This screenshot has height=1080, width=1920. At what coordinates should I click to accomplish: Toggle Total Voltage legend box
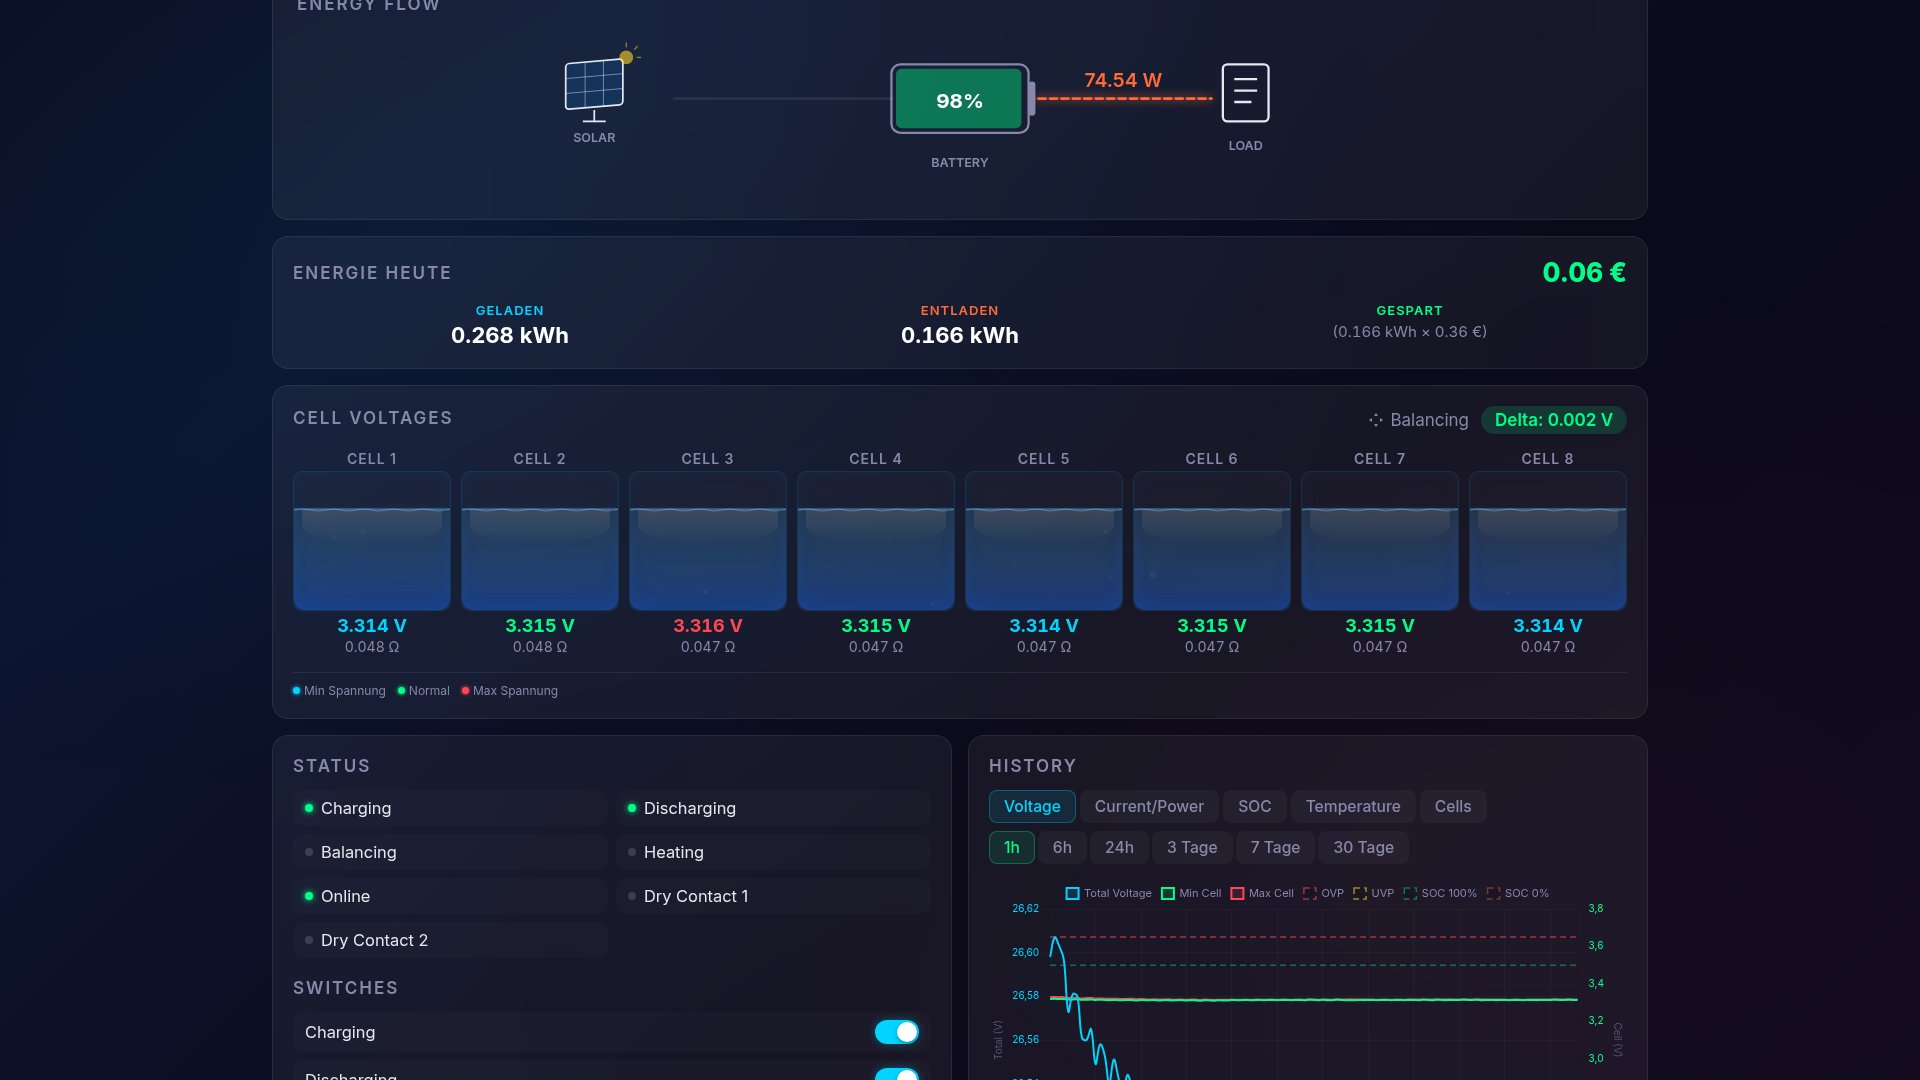click(x=1073, y=894)
